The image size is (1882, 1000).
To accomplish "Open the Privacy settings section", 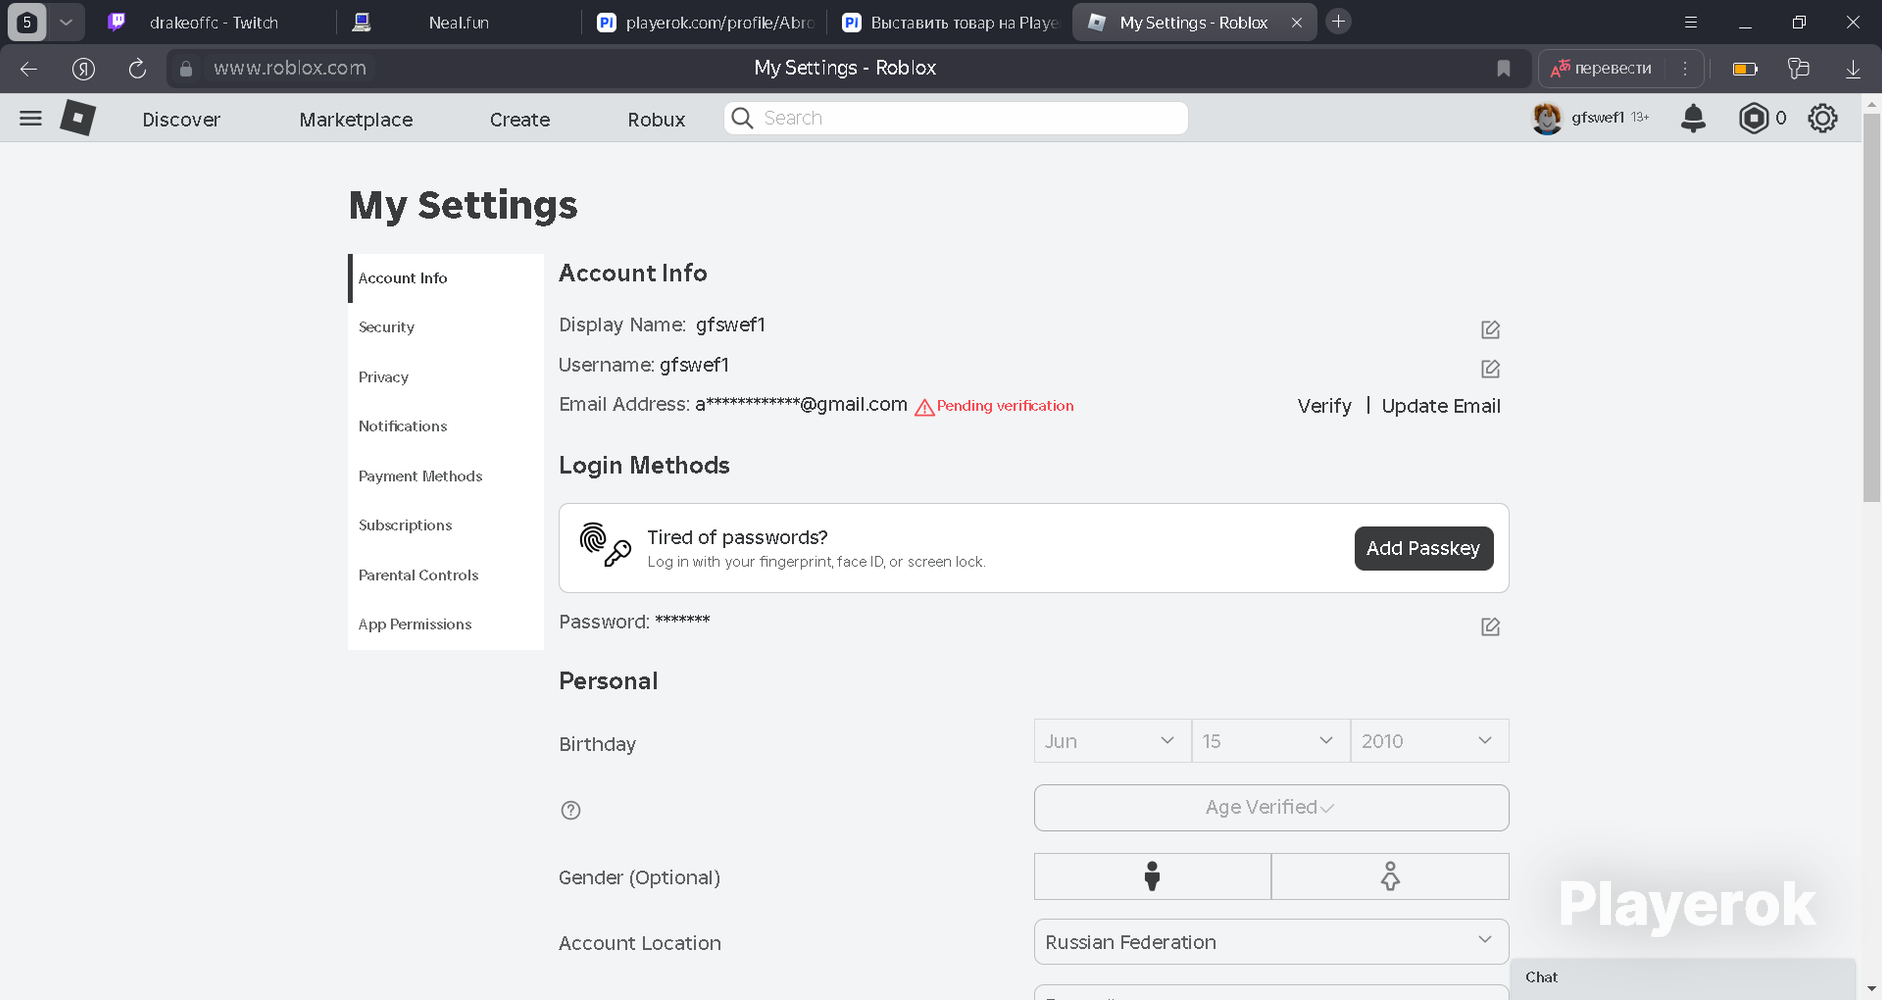I will (446, 377).
